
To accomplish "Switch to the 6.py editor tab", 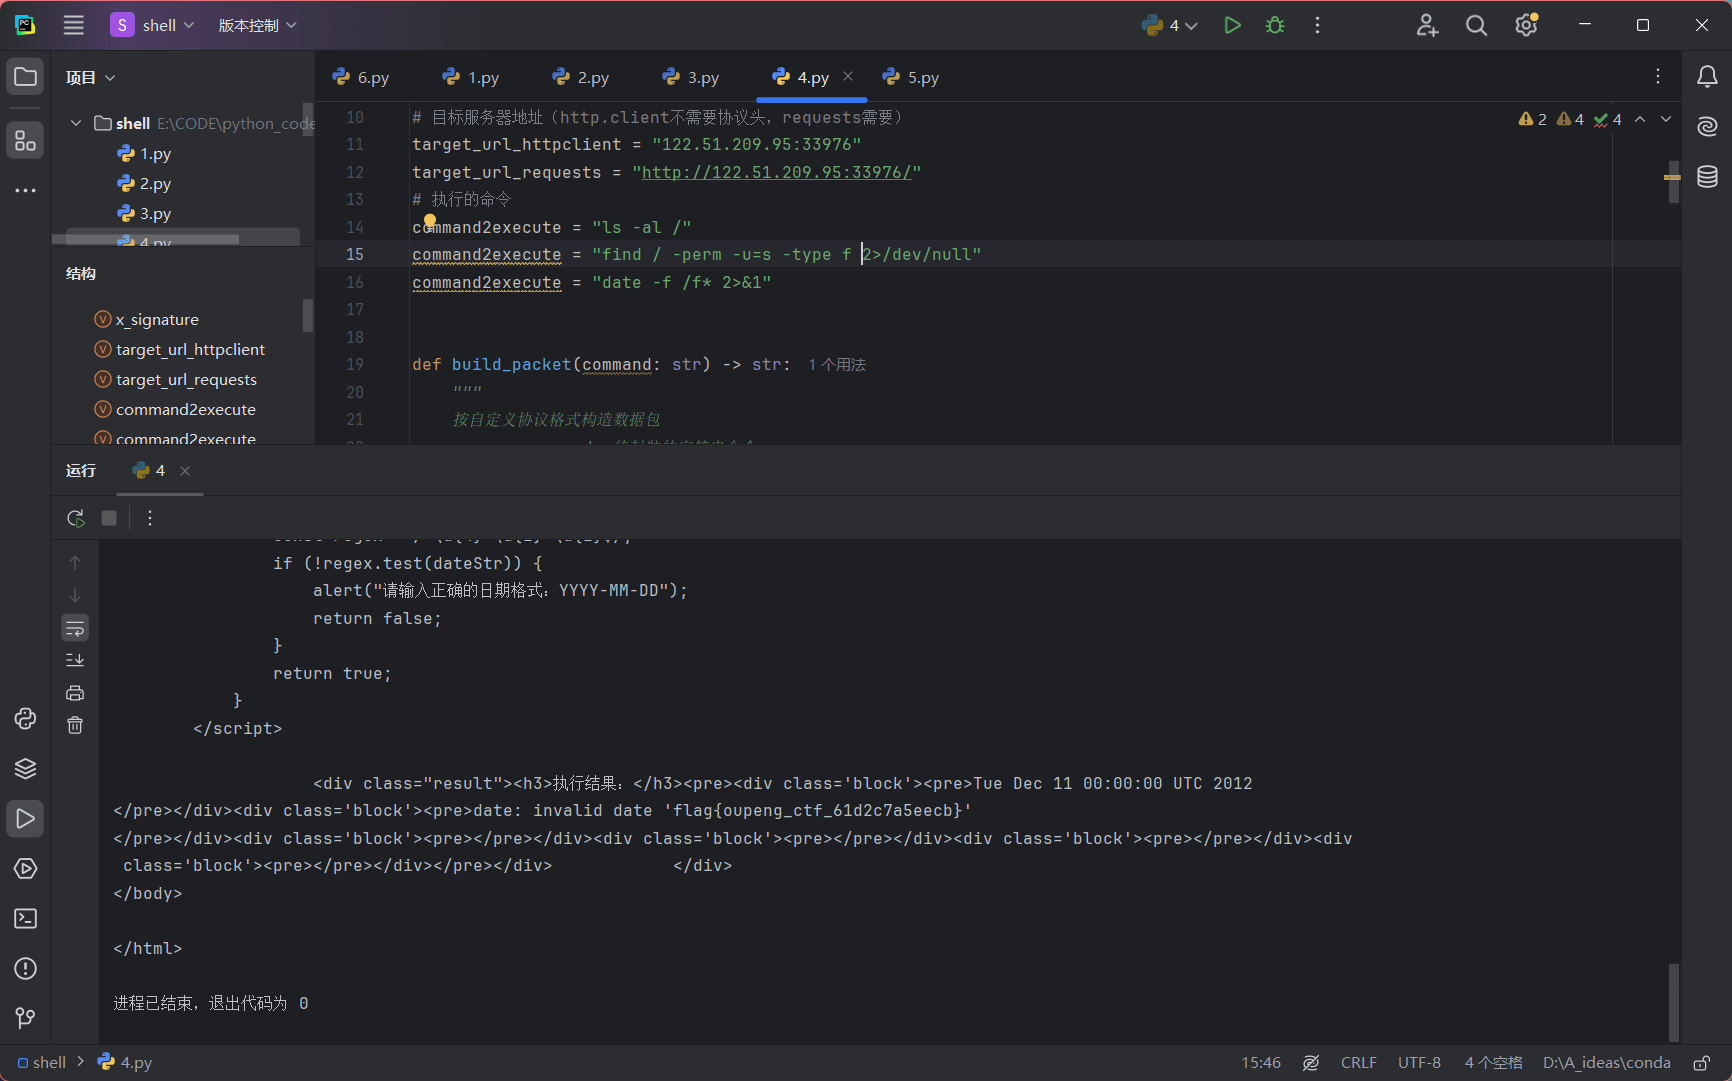I will coord(361,77).
